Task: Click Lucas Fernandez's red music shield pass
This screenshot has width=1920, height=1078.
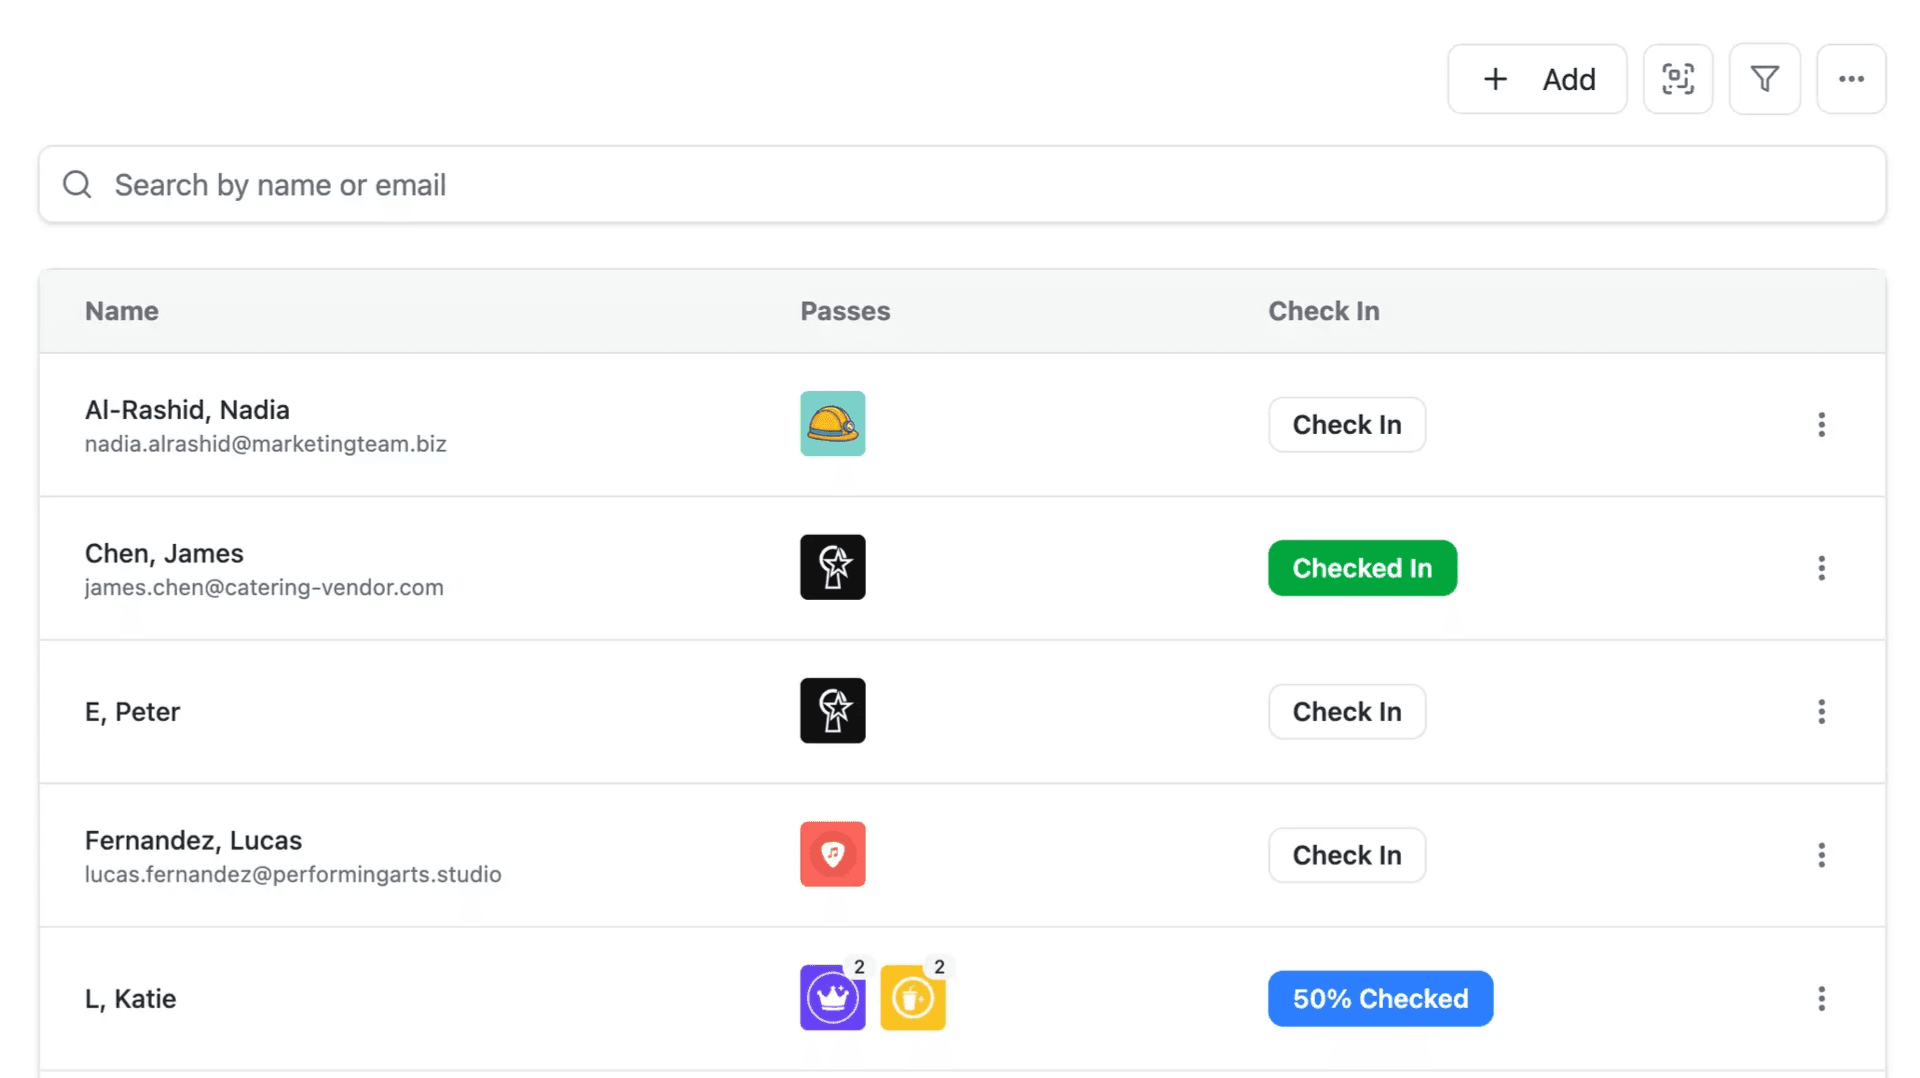Action: point(833,854)
